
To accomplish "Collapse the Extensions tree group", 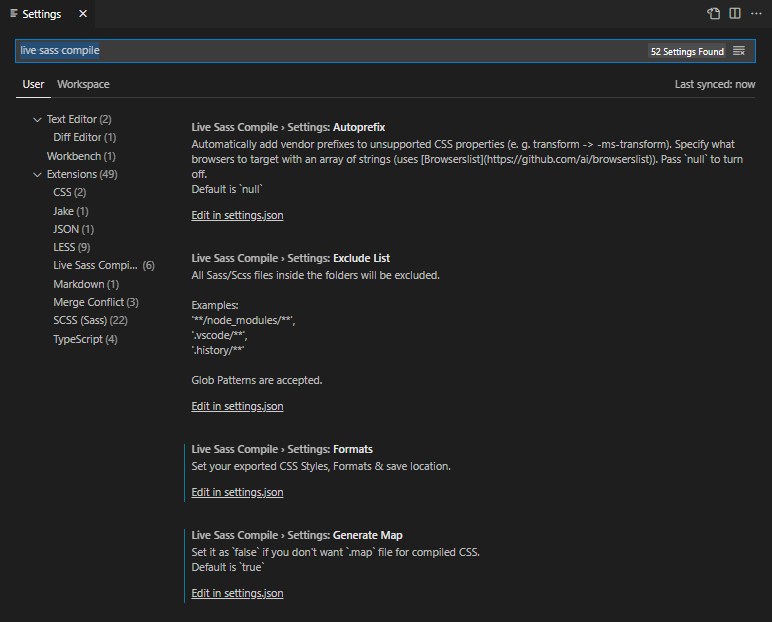I will click(37, 175).
